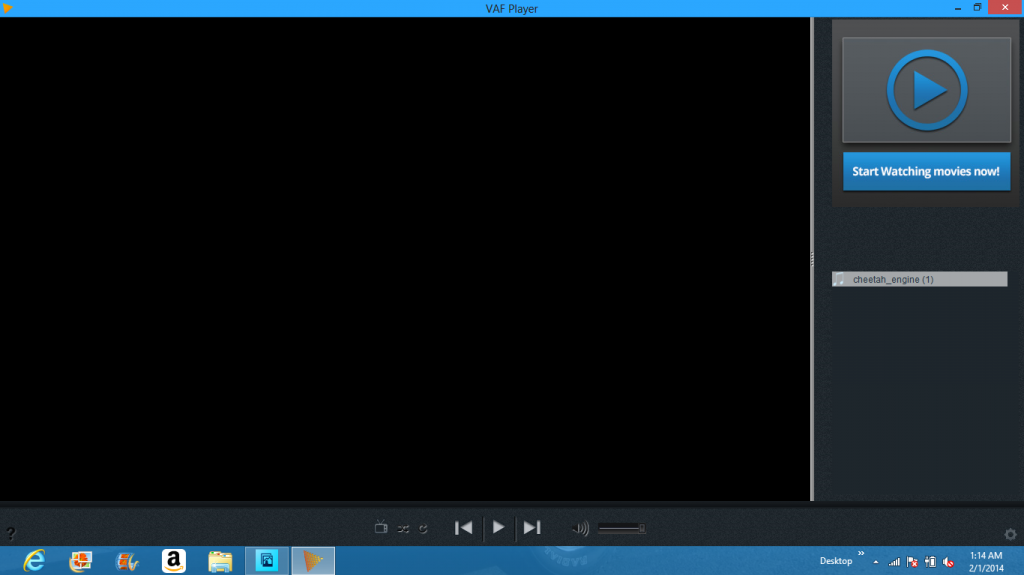Click muted volume tray icon
1024x575 pixels.
948,562
